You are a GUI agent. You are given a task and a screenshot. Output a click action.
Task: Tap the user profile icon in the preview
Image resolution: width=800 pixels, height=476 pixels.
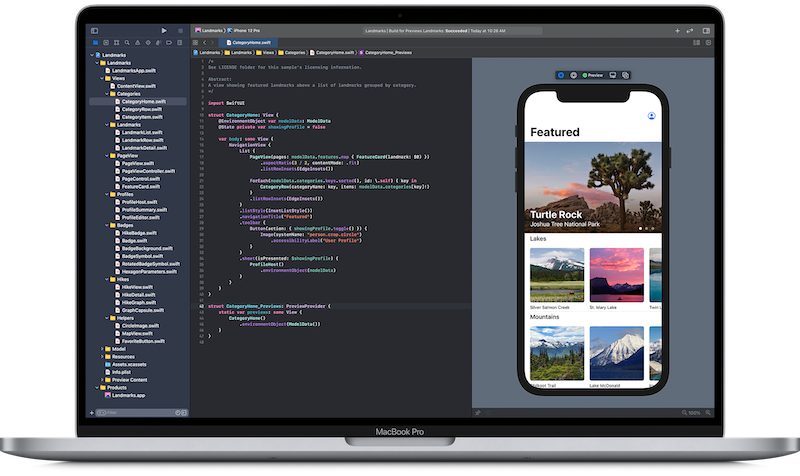[652, 116]
